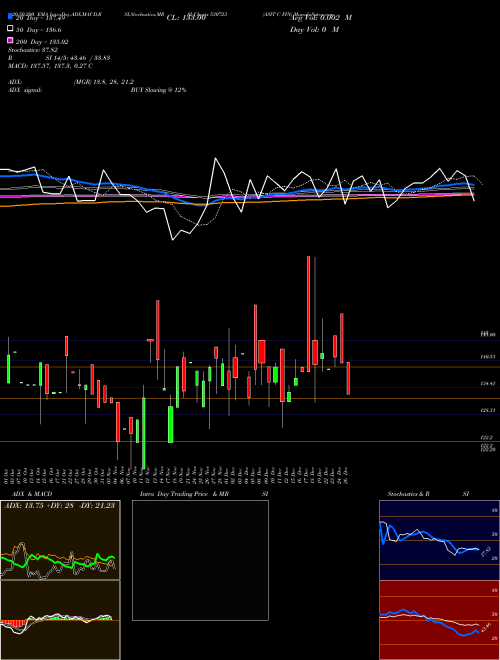
Task: Click the 149.33 price axis label
Action: click(488, 357)
